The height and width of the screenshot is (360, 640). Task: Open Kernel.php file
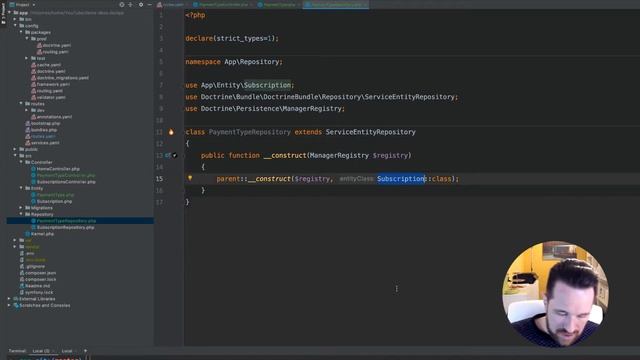click(x=42, y=234)
